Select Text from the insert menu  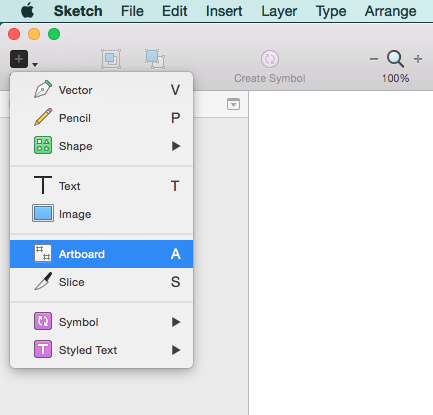pyautogui.click(x=101, y=186)
